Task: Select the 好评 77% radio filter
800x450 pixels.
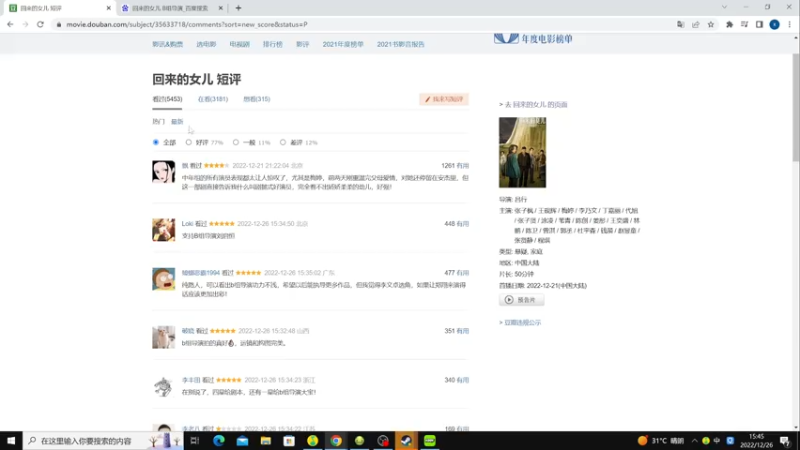Action: (189, 142)
